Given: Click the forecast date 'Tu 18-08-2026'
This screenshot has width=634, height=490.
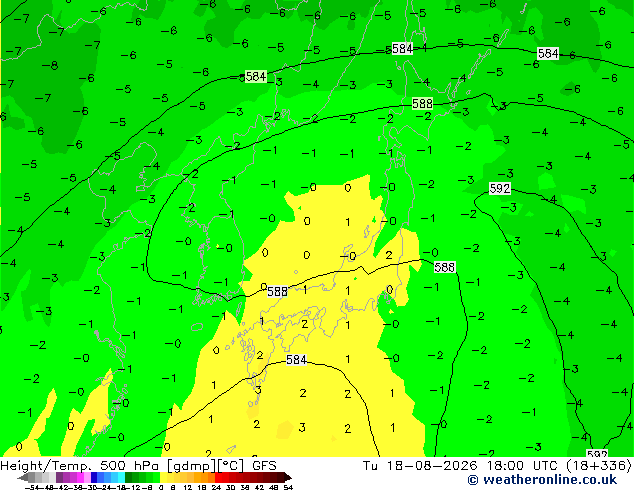Looking at the screenshot, I should [421, 466].
